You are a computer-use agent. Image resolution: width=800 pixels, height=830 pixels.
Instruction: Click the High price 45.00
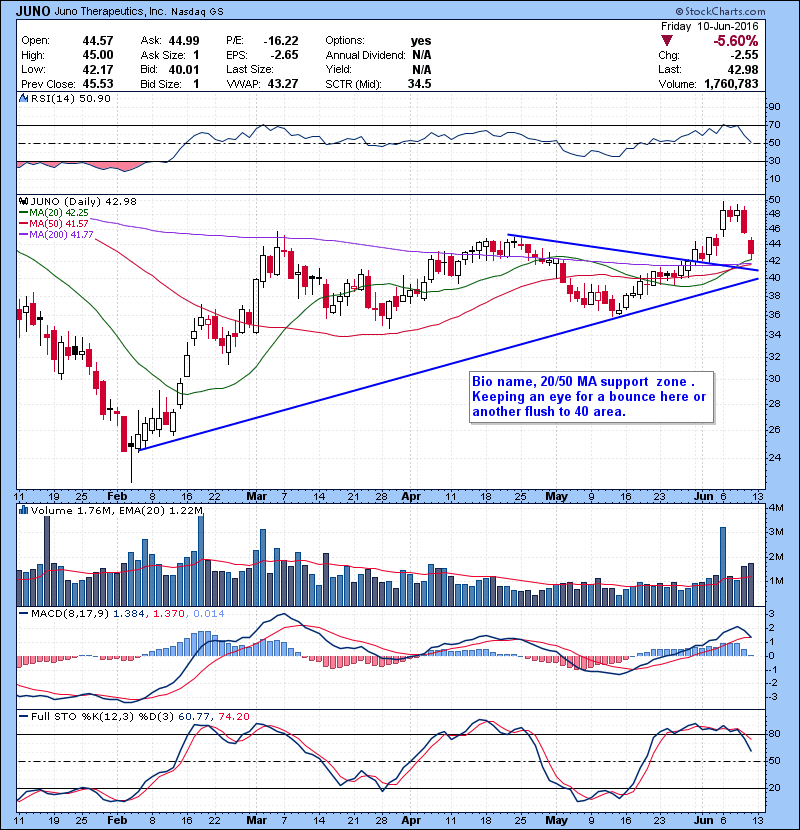pyautogui.click(x=98, y=55)
